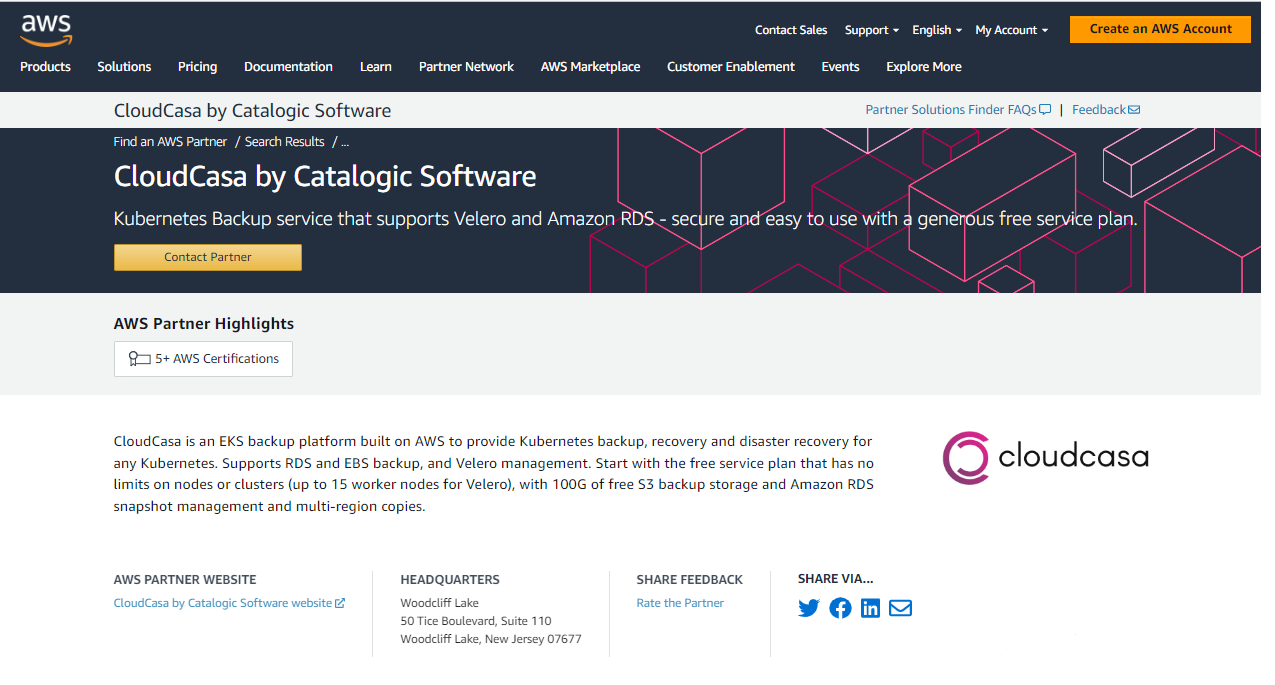The width and height of the screenshot is (1275, 685).
Task: Open the Support dropdown
Action: click(x=870, y=29)
